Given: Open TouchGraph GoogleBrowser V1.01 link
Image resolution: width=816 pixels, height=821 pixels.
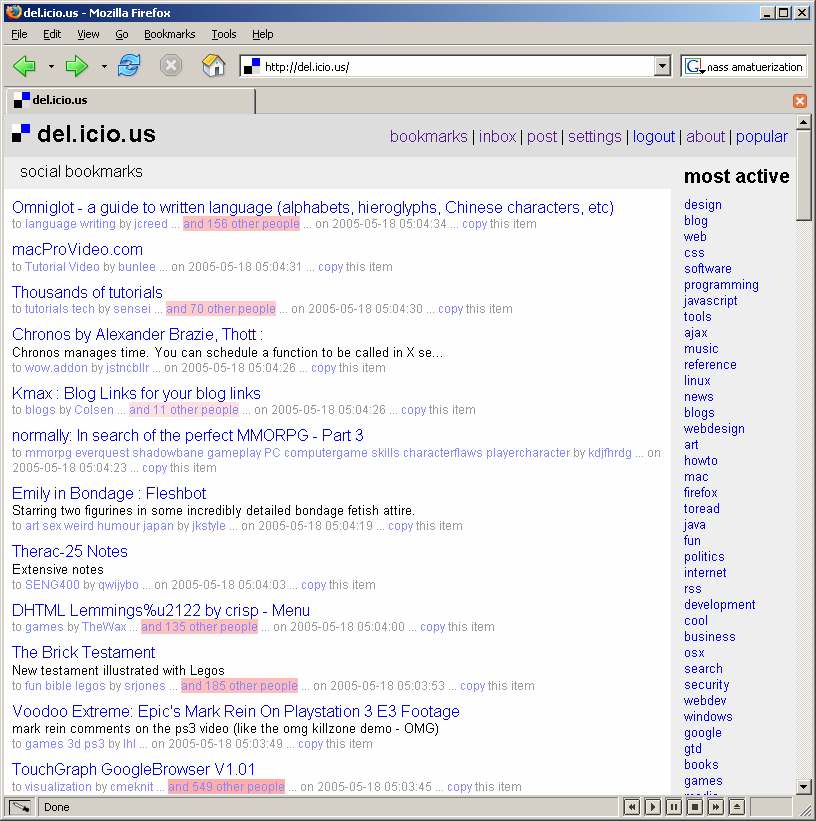Looking at the screenshot, I should [x=133, y=770].
